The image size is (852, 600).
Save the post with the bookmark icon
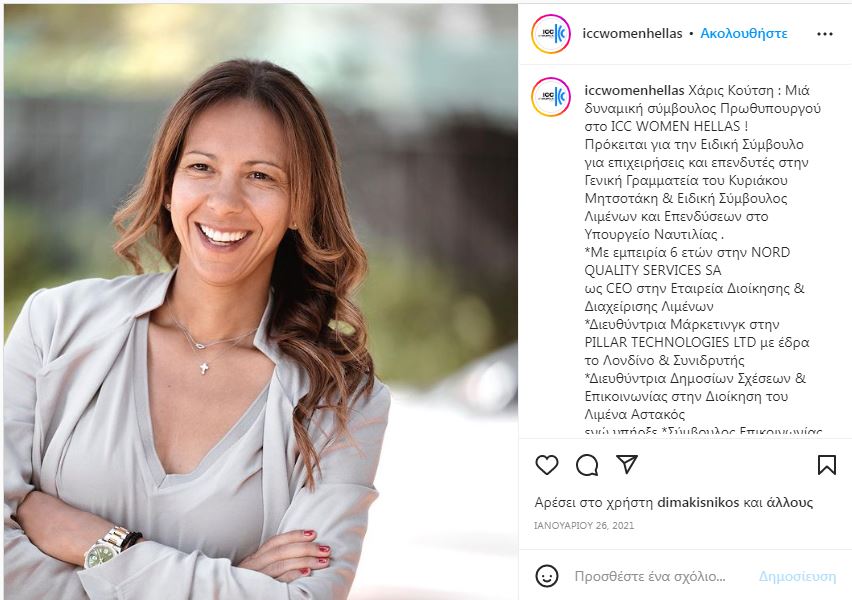tap(826, 465)
